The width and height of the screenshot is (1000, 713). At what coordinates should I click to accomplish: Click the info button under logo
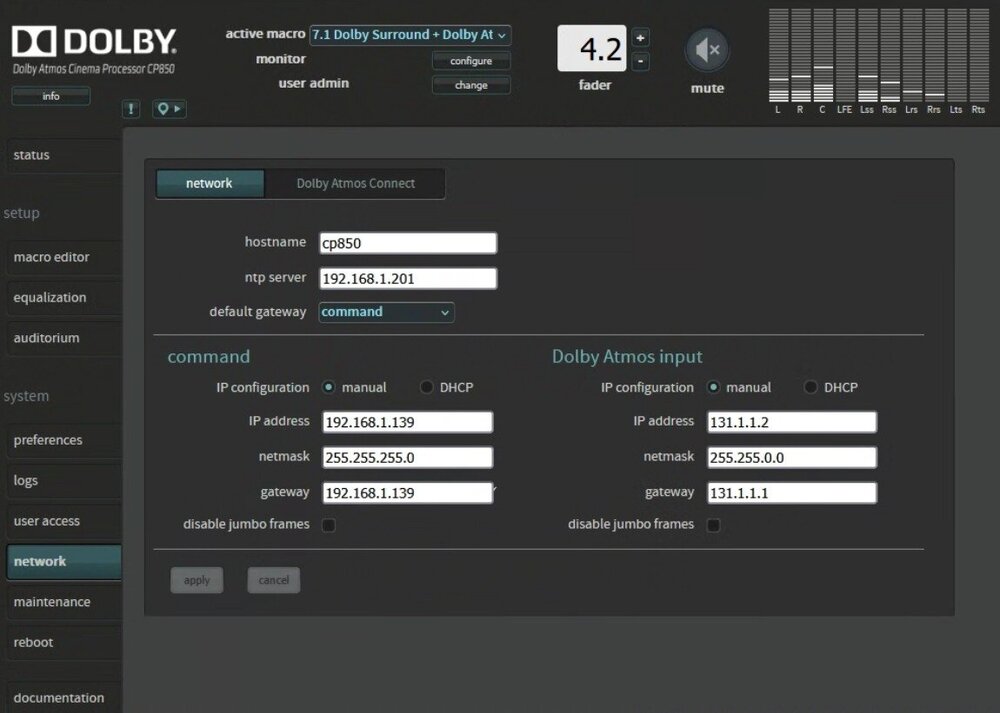[51, 97]
